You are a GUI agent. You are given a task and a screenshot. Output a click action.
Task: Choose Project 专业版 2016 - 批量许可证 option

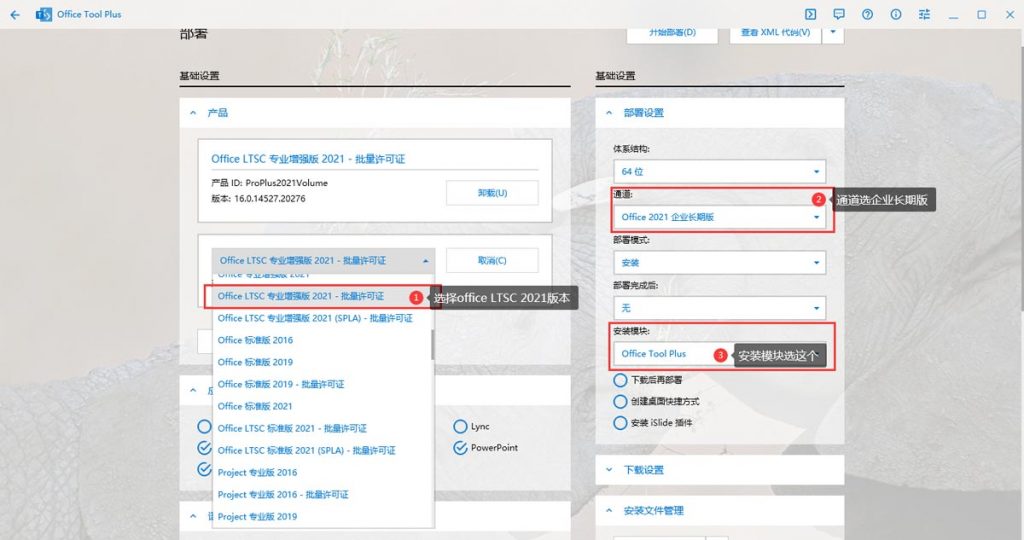pyautogui.click(x=323, y=494)
